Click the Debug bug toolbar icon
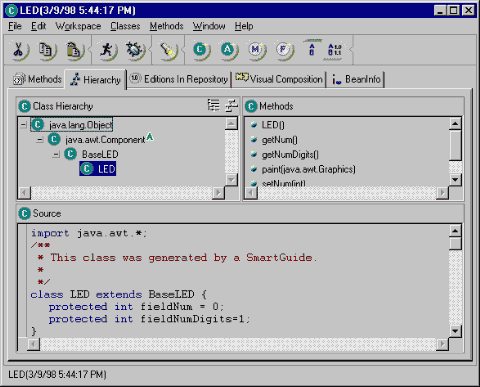Viewport: 480px width, 387px height. pos(135,50)
